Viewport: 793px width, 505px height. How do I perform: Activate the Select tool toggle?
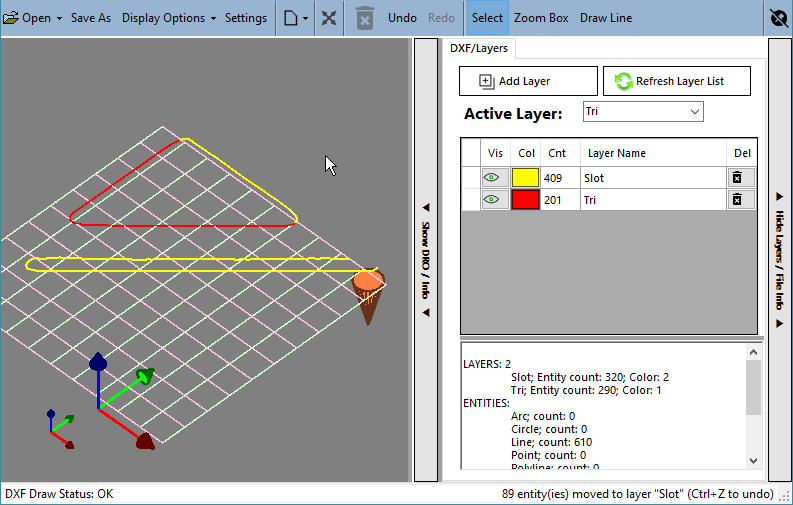(x=487, y=18)
